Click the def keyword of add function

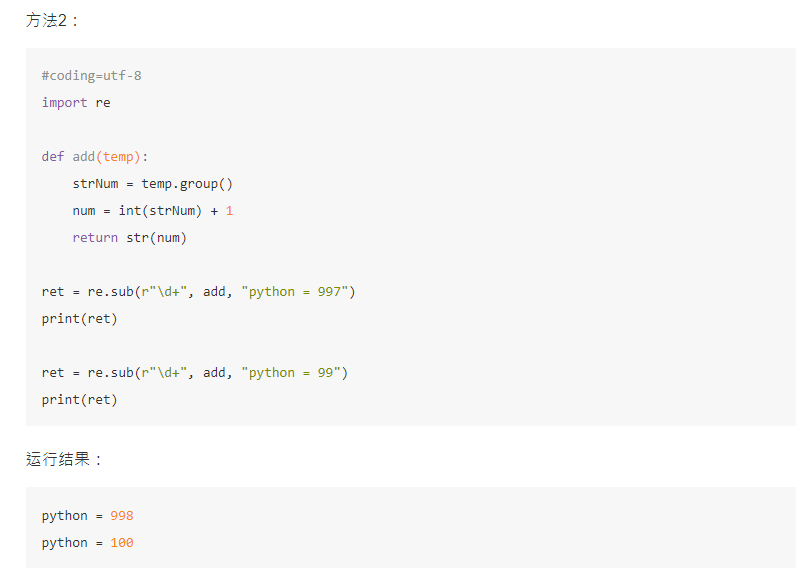pos(53,156)
